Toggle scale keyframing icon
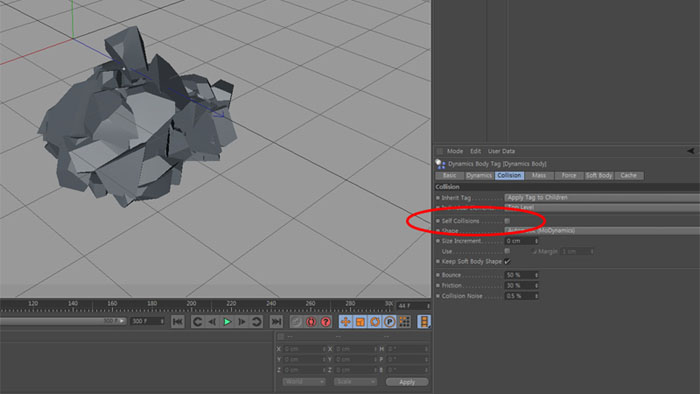700x394 pixels. click(x=360, y=321)
